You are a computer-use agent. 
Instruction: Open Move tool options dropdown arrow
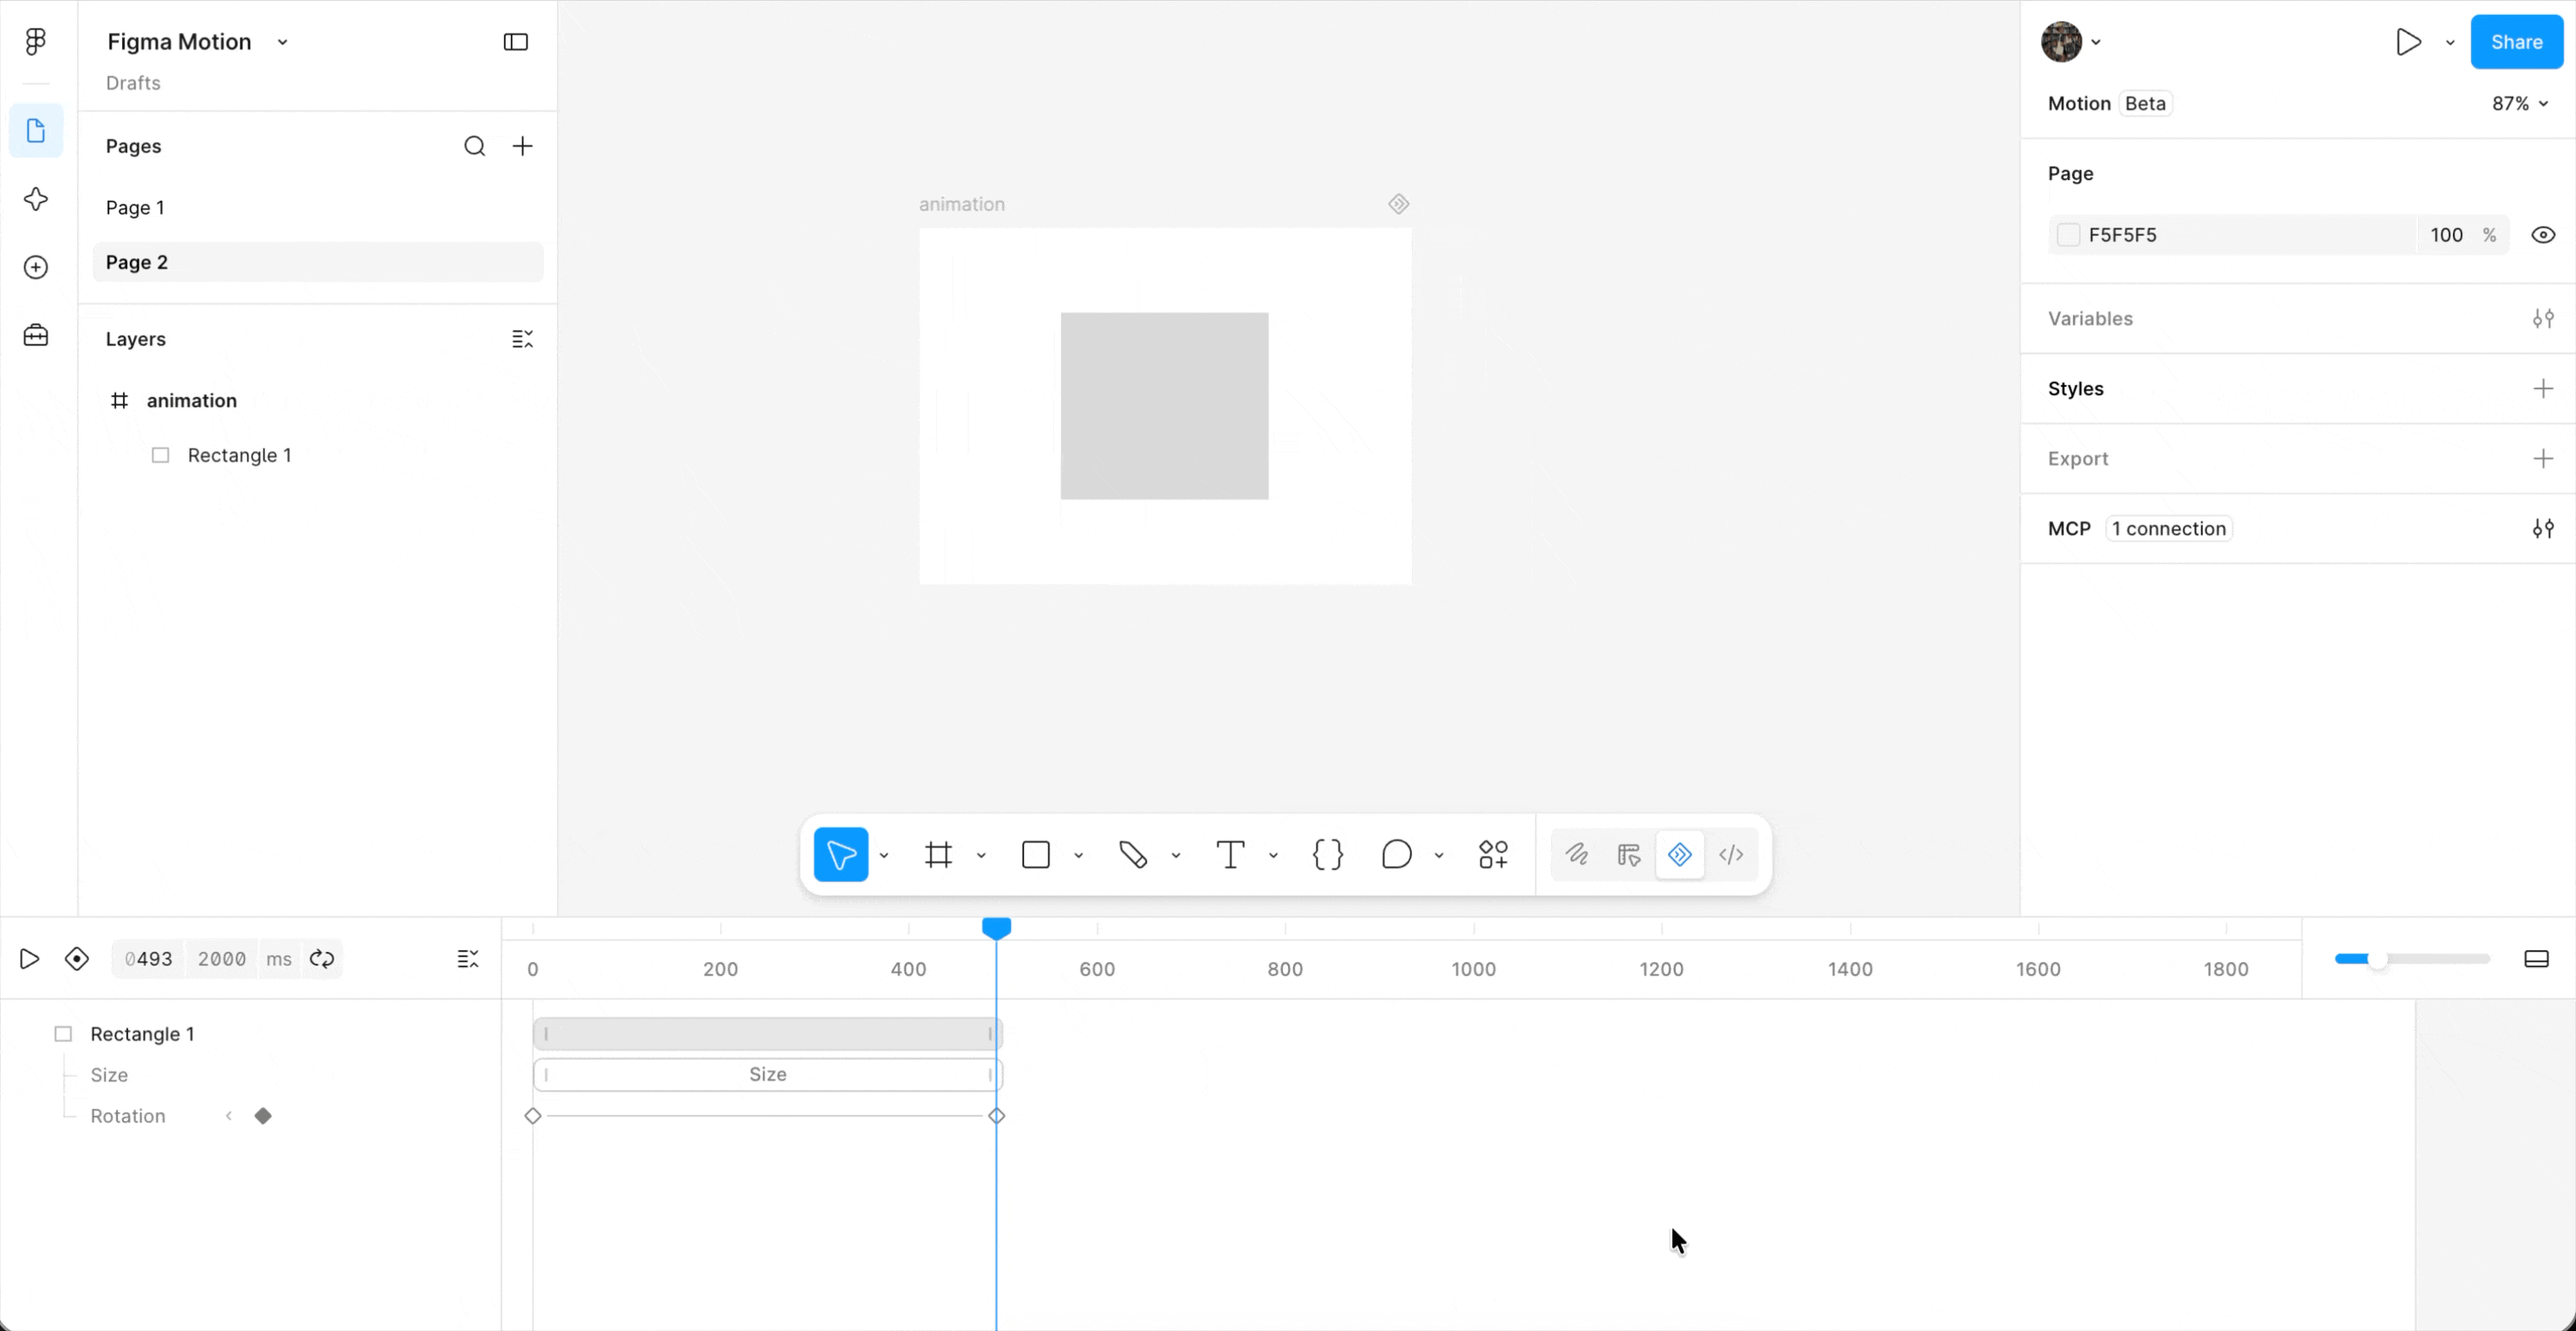tap(884, 856)
